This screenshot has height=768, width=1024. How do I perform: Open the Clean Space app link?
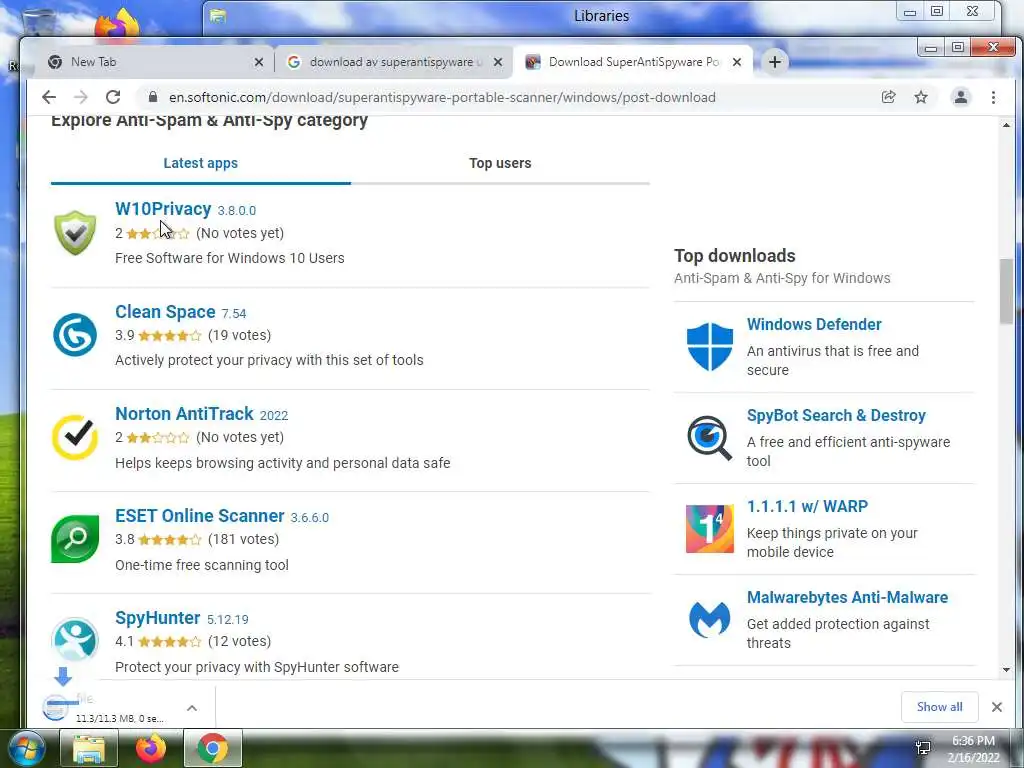click(x=165, y=312)
